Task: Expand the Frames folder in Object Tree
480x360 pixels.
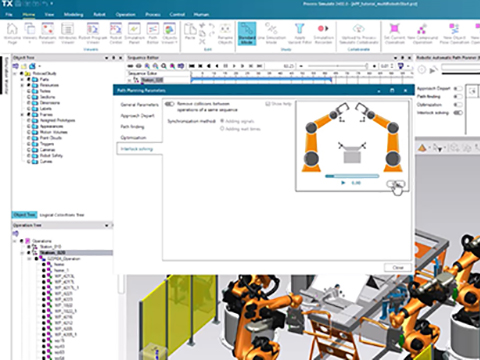Action: coord(22,114)
